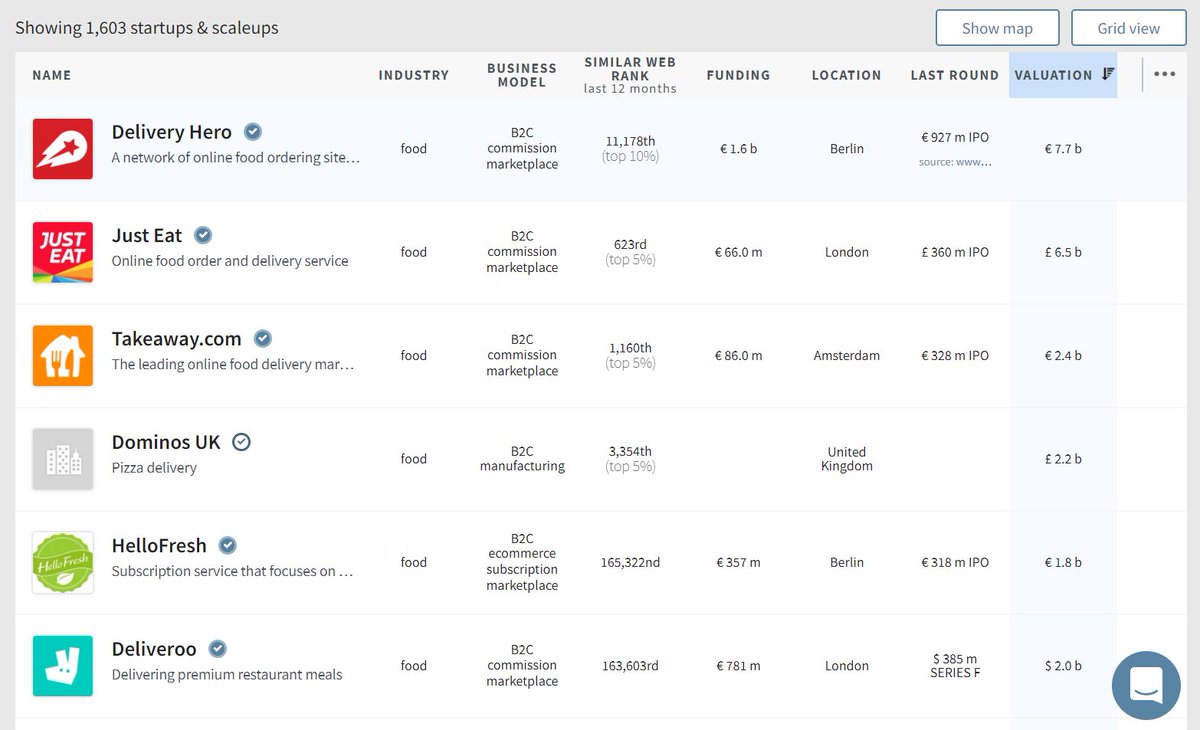
Task: Click verified badge next to Just Eat
Action: (203, 235)
